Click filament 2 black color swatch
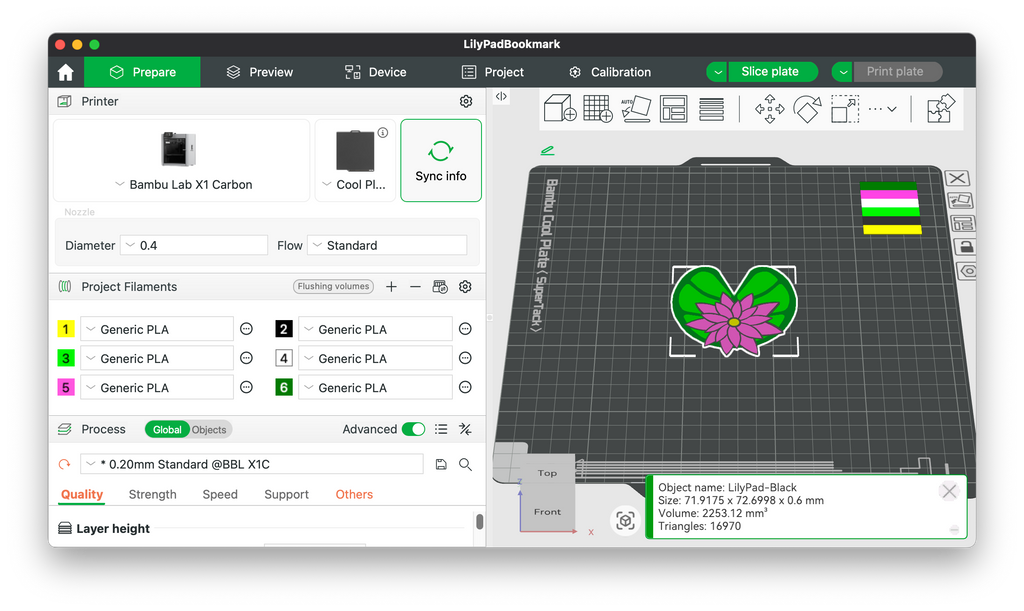This screenshot has height=611, width=1024. [x=284, y=329]
